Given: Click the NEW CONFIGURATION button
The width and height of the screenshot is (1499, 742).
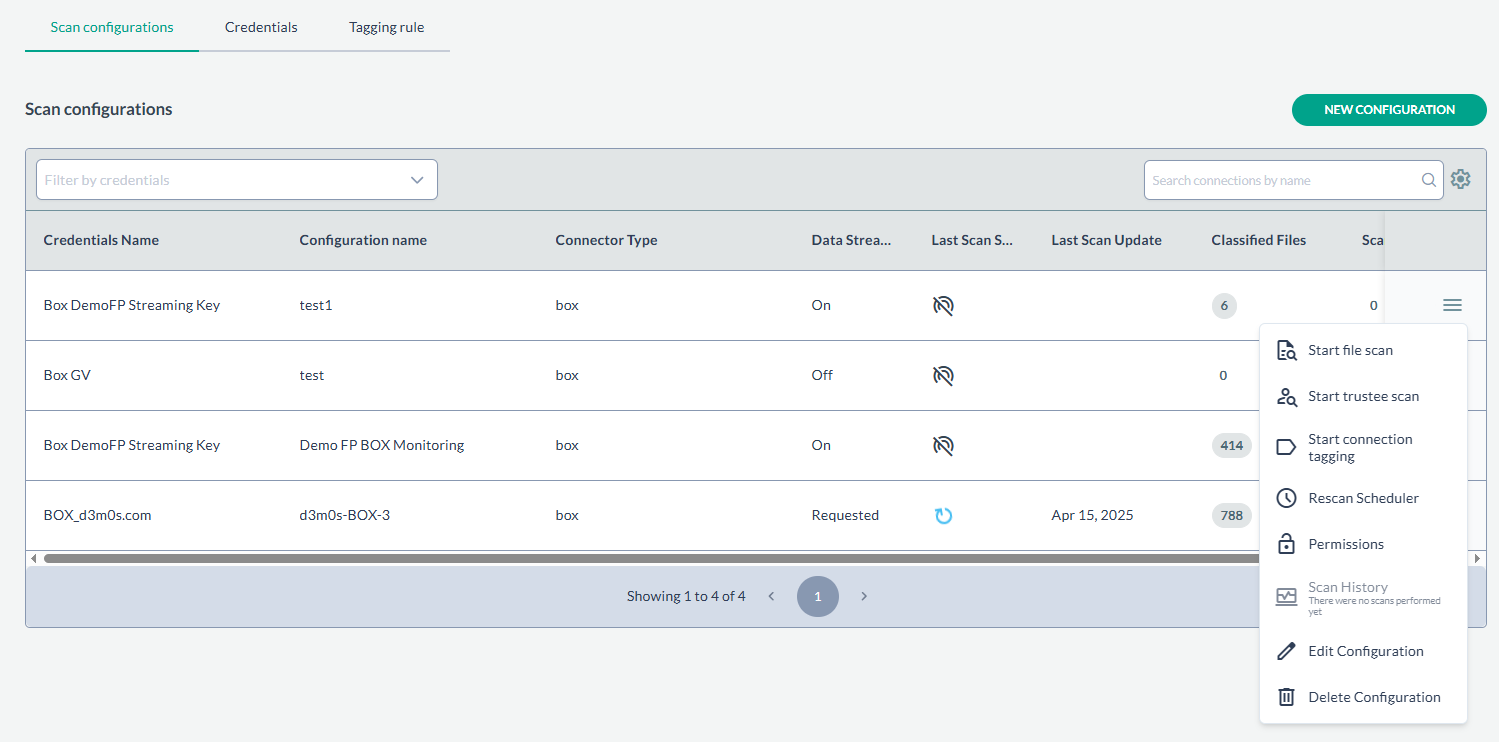Looking at the screenshot, I should click(1389, 110).
